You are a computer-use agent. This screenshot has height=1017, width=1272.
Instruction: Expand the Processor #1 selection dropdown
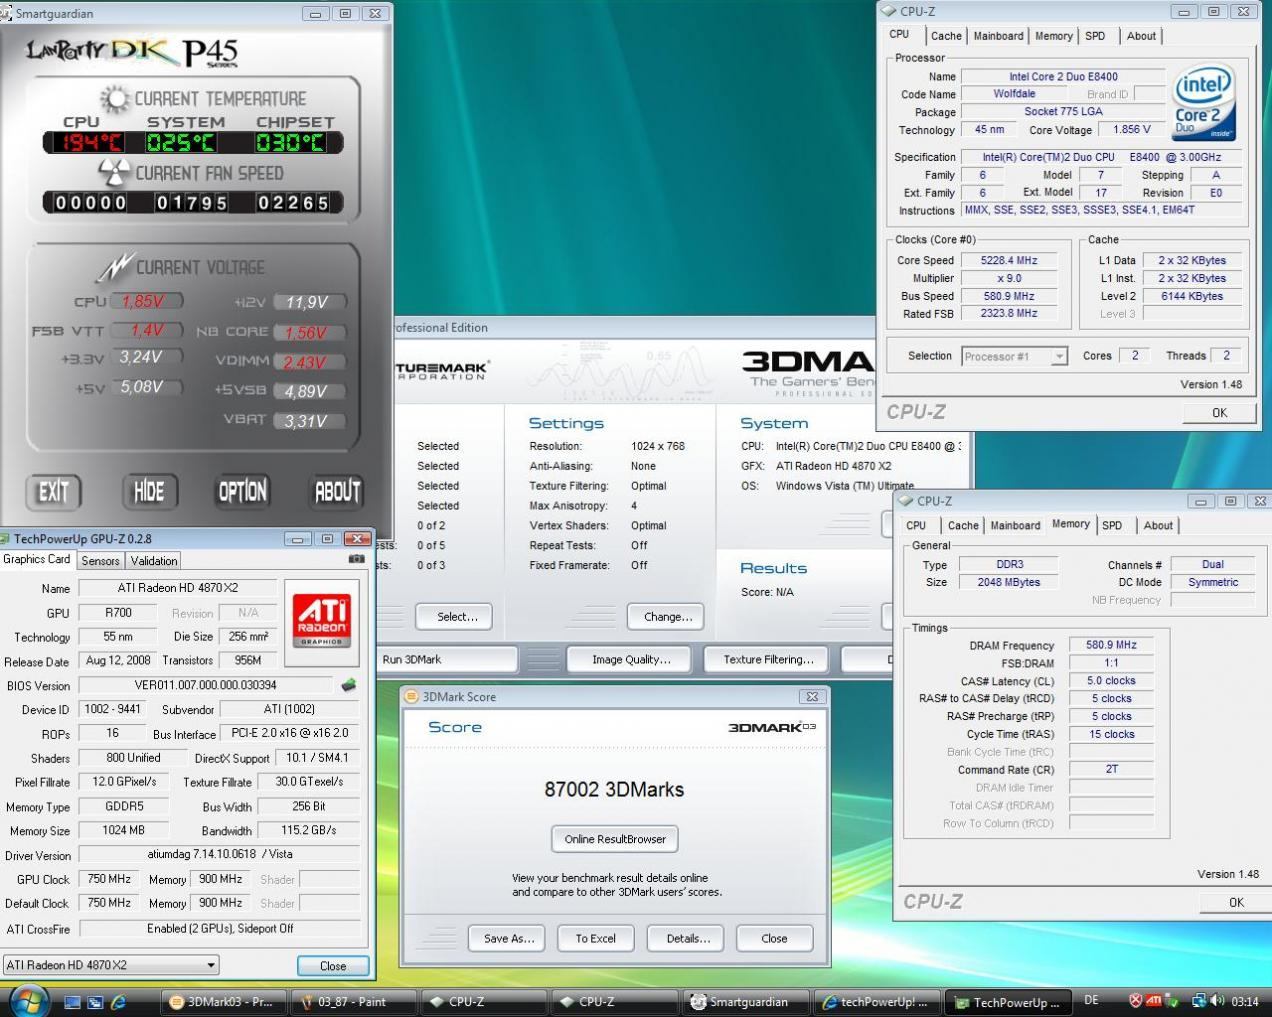(x=1014, y=357)
